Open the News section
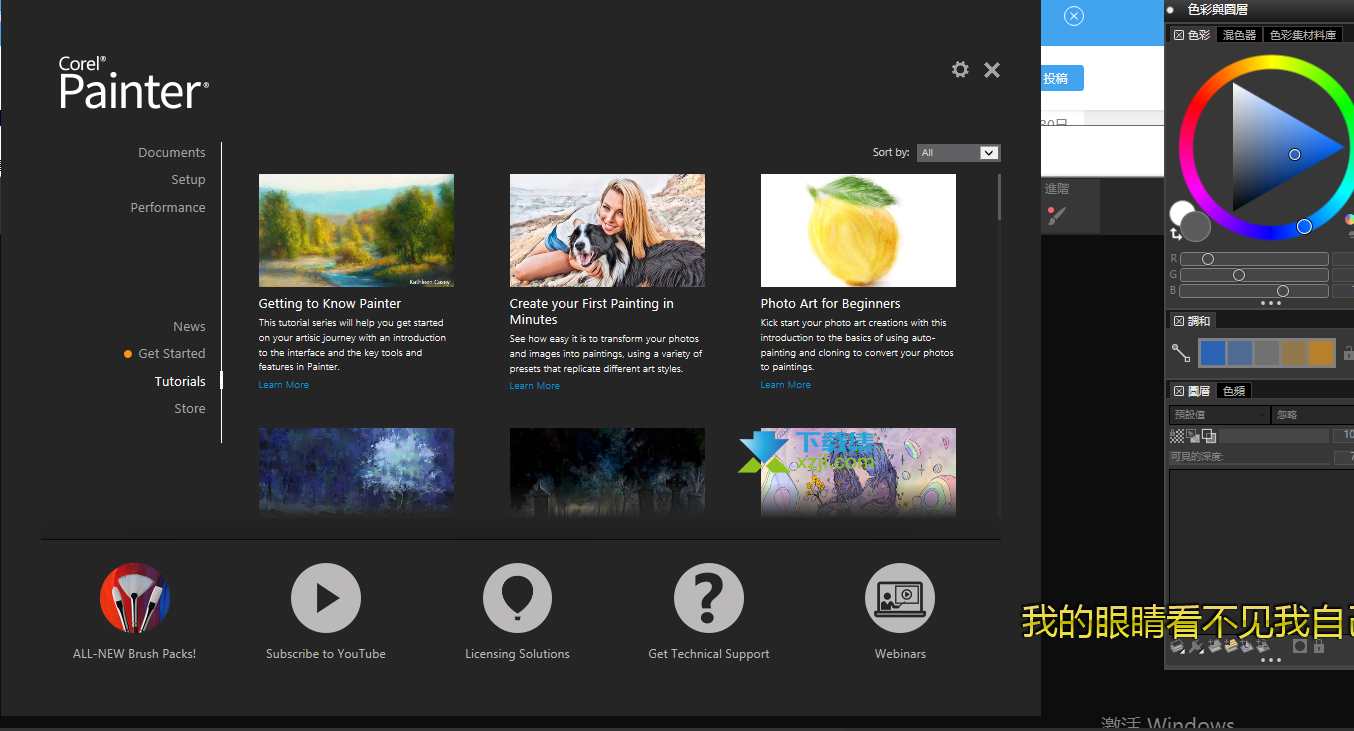 (x=189, y=326)
